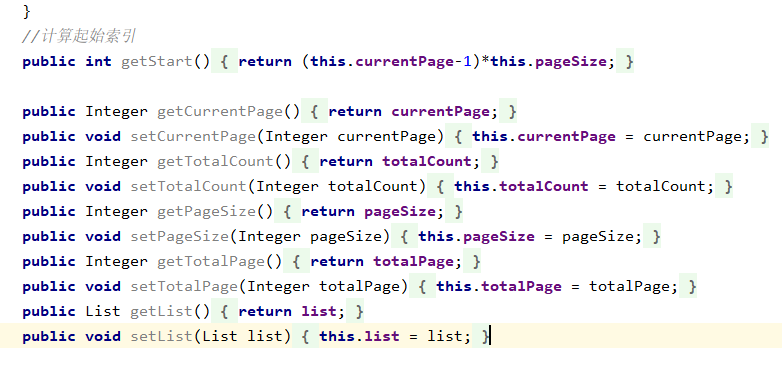
Task: Expand opening fold brace of setTotalCount
Action: coord(440,186)
